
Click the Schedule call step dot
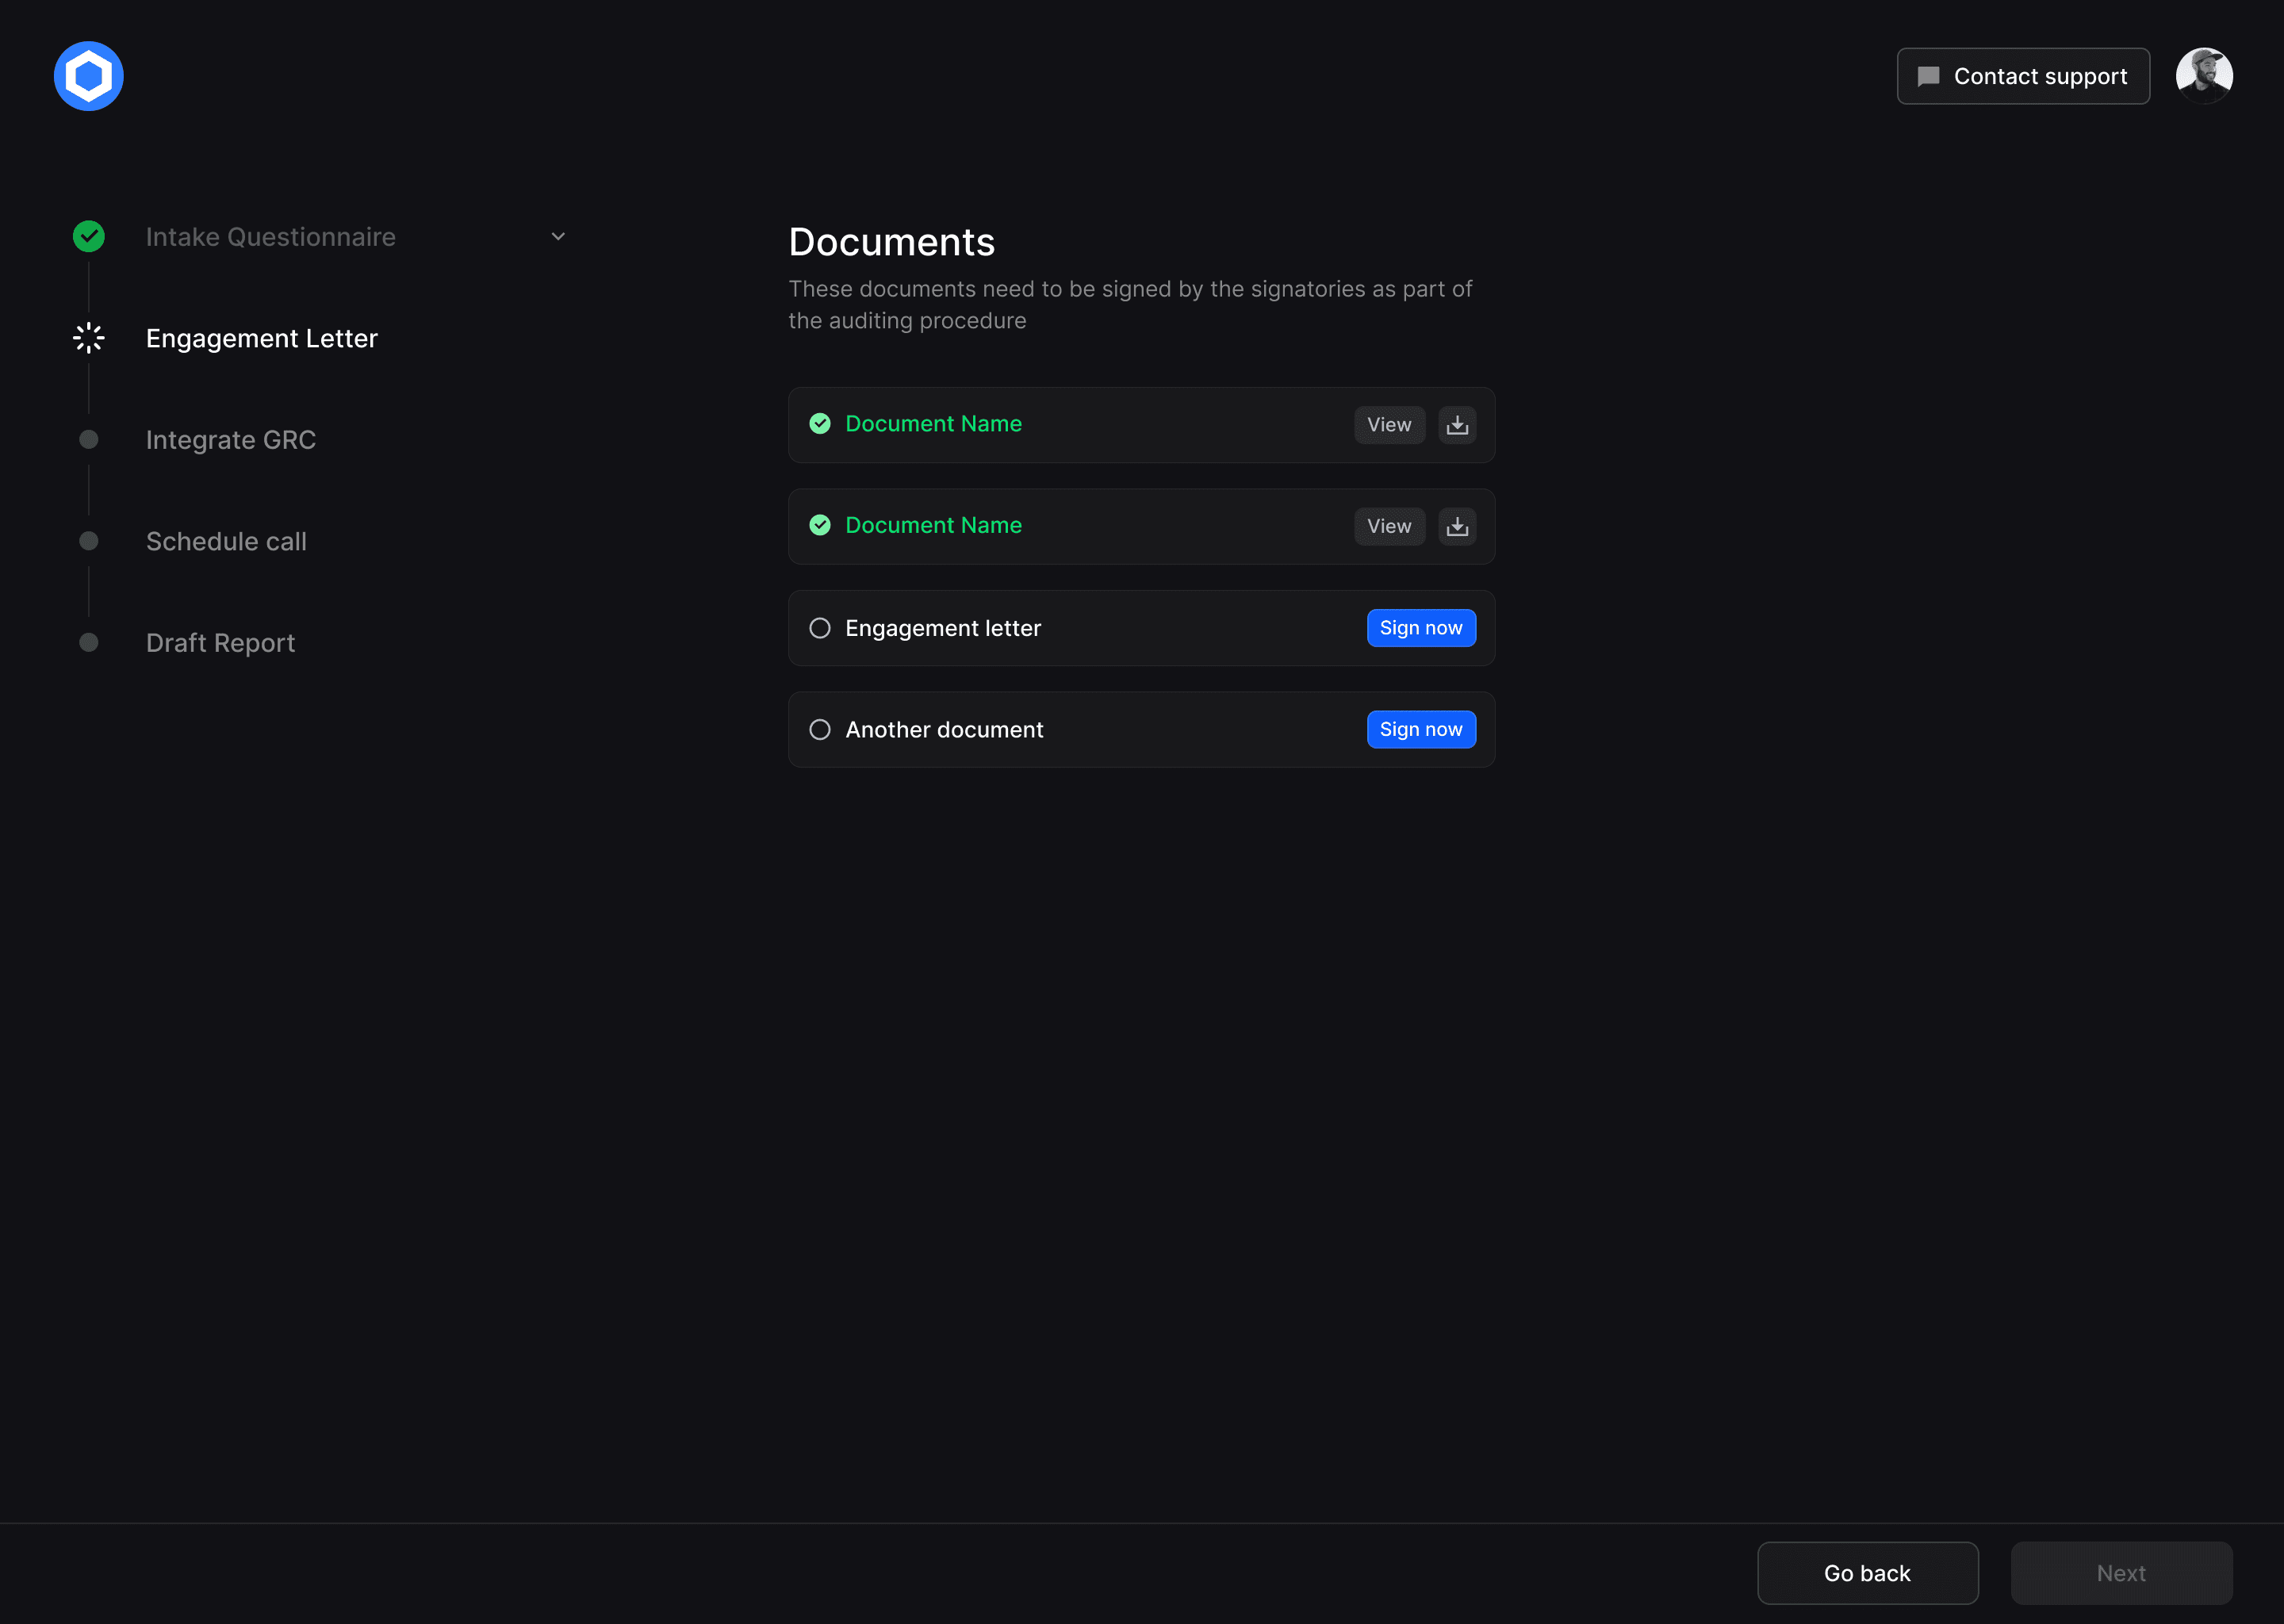click(x=89, y=541)
